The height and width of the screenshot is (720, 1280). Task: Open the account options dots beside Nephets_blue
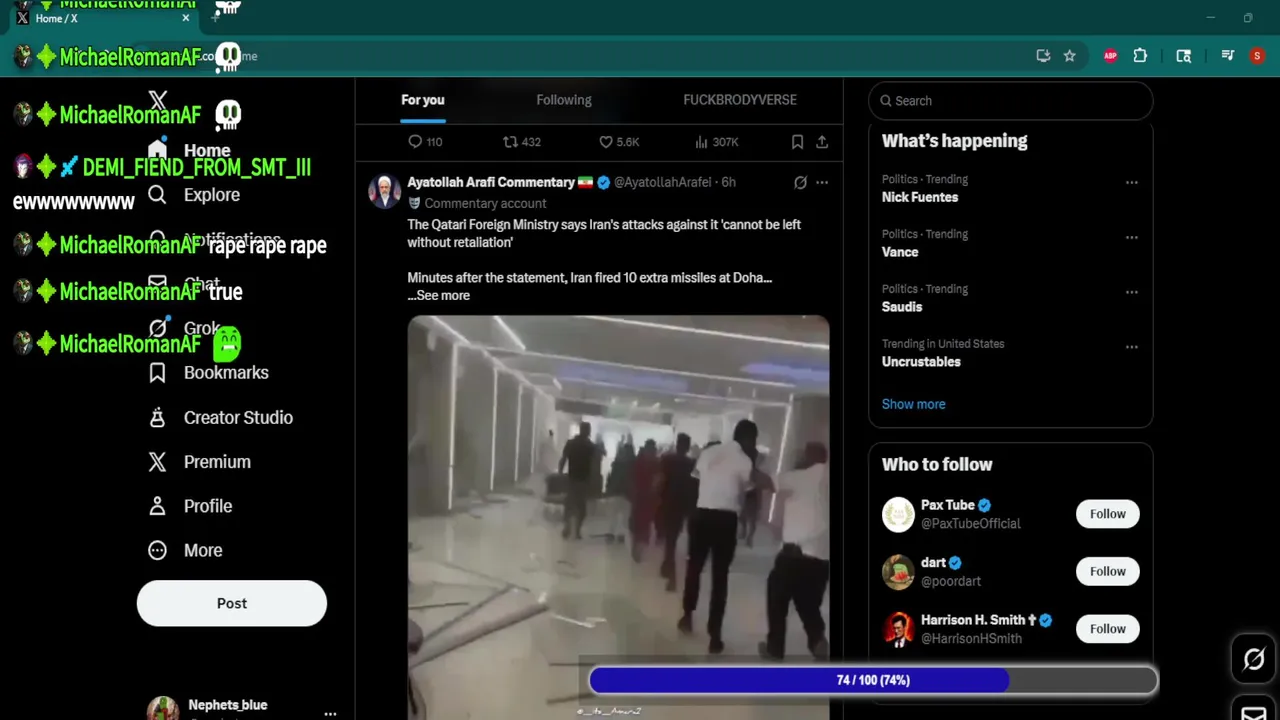point(330,714)
